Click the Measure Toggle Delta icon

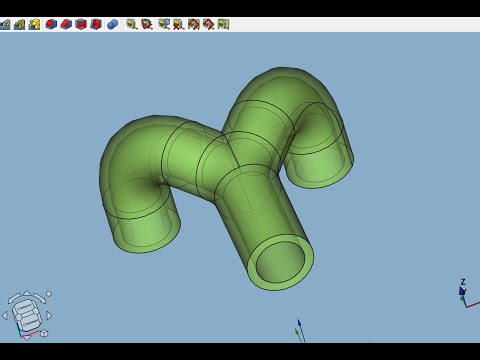(x=223, y=24)
